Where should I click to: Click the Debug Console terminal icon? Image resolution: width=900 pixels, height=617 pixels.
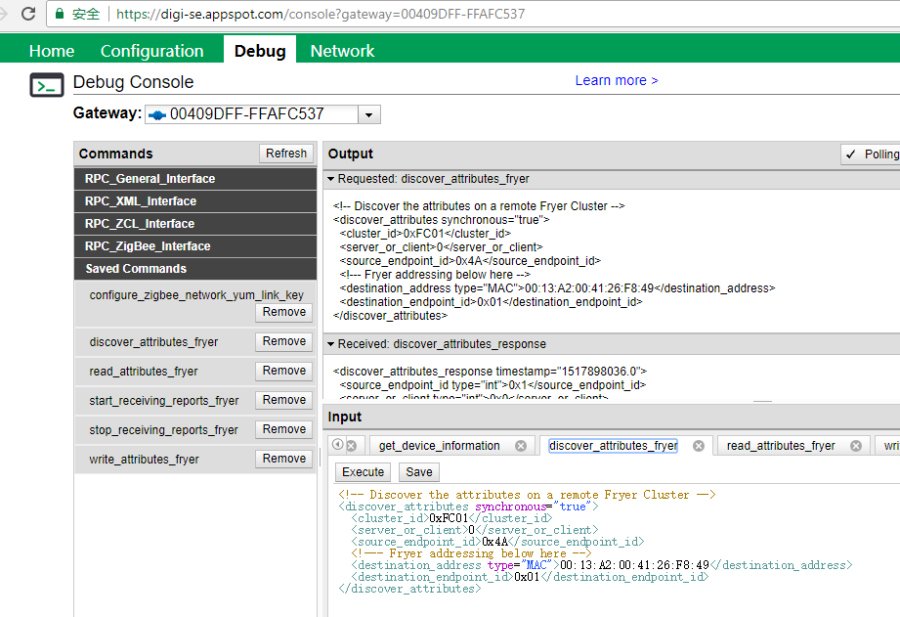point(46,86)
